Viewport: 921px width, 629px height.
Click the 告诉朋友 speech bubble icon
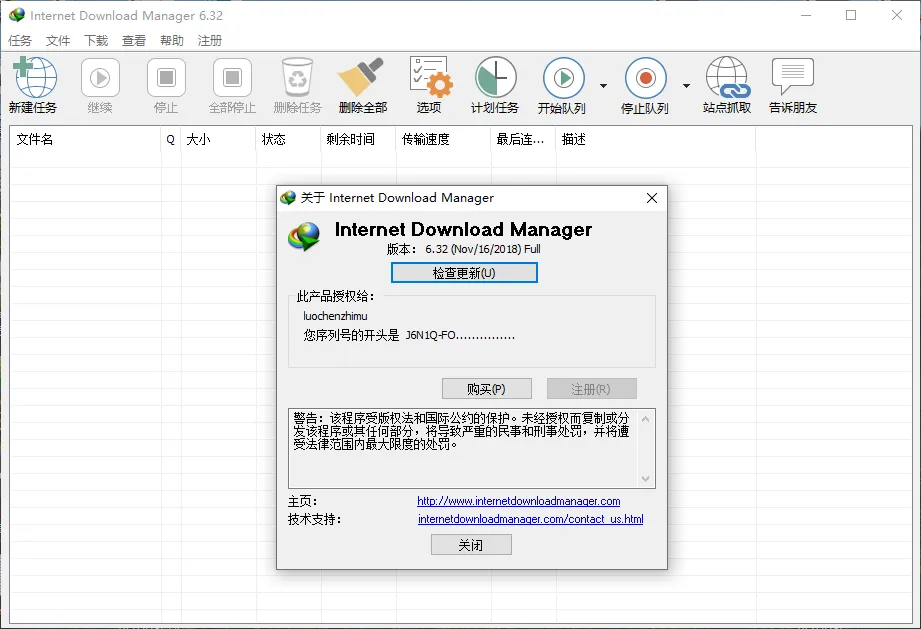tap(792, 79)
